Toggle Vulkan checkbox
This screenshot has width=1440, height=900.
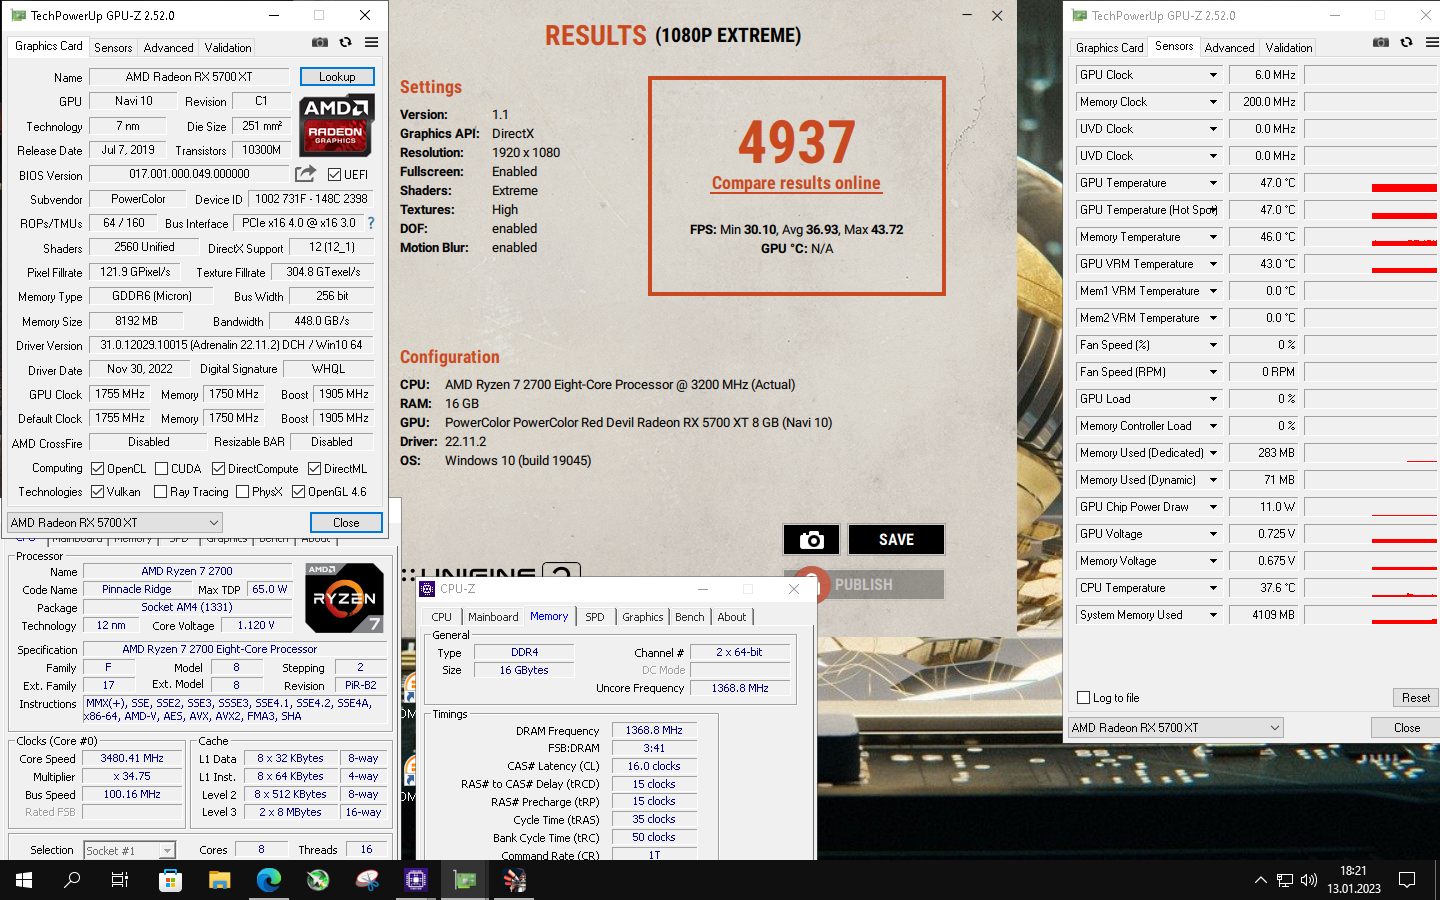tap(97, 492)
